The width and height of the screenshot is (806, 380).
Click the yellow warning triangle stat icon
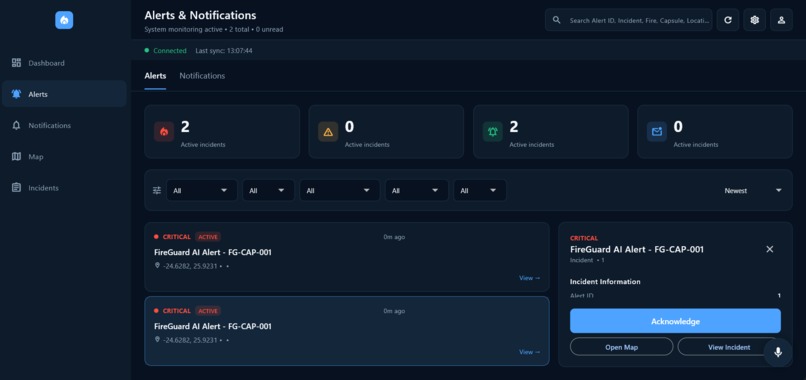328,132
